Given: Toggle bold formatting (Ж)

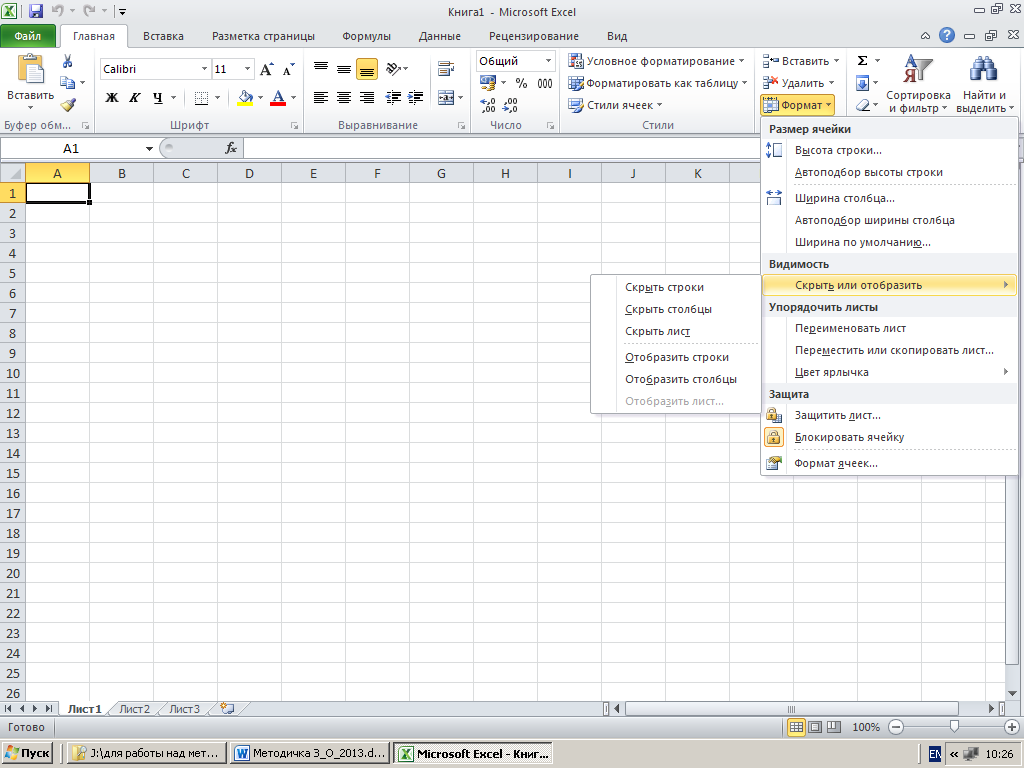Looking at the screenshot, I should coord(112,98).
